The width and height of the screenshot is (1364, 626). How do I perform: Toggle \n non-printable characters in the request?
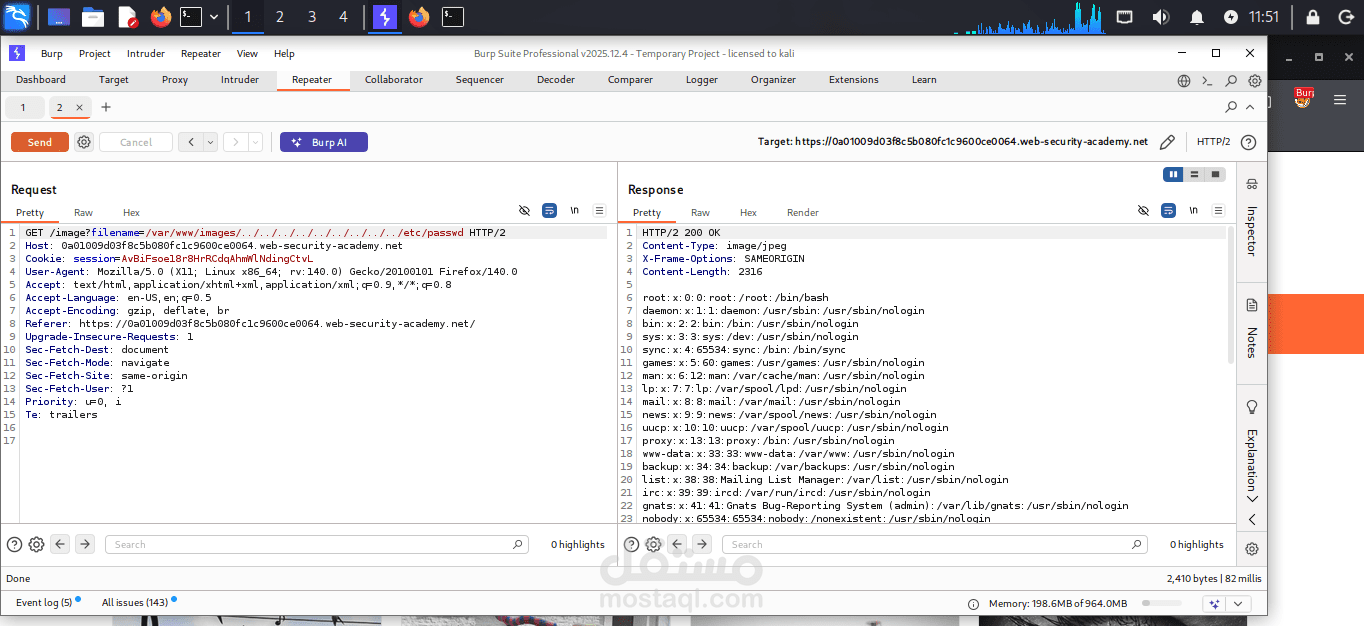(575, 210)
